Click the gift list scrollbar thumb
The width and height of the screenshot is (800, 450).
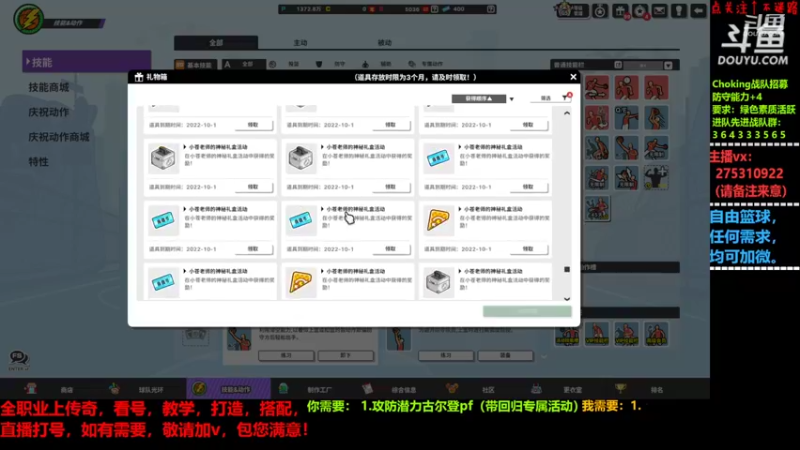[x=567, y=269]
